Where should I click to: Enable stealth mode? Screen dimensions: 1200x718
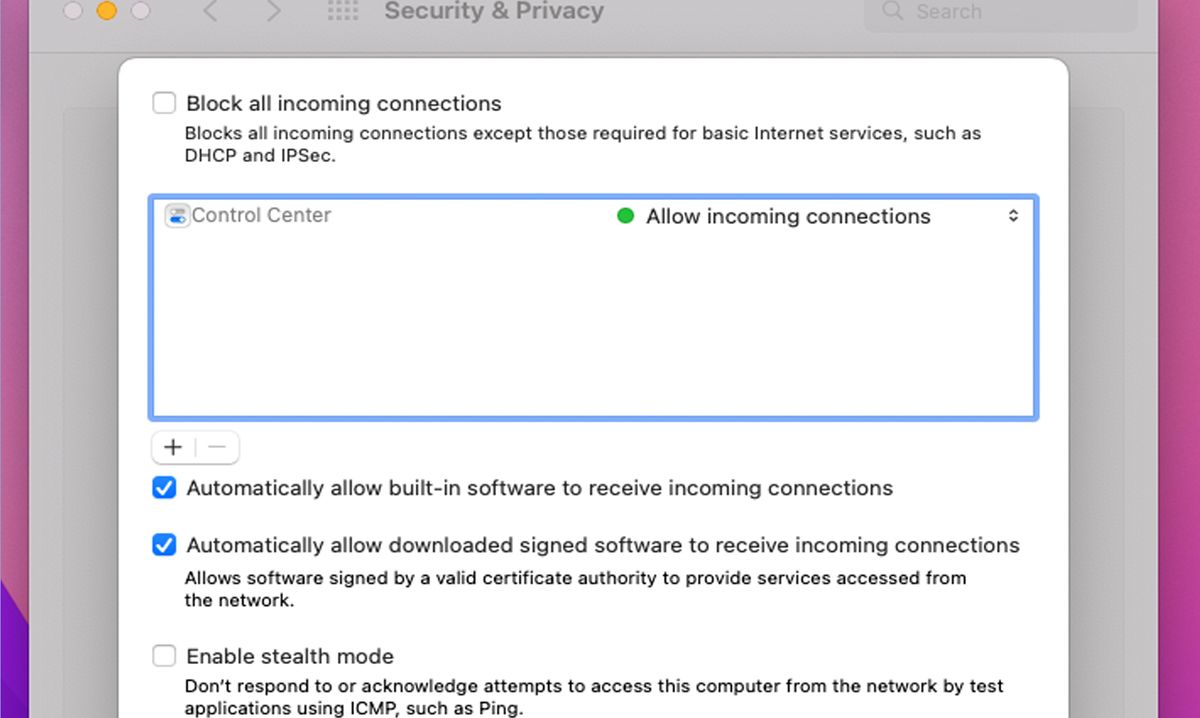[x=163, y=656]
